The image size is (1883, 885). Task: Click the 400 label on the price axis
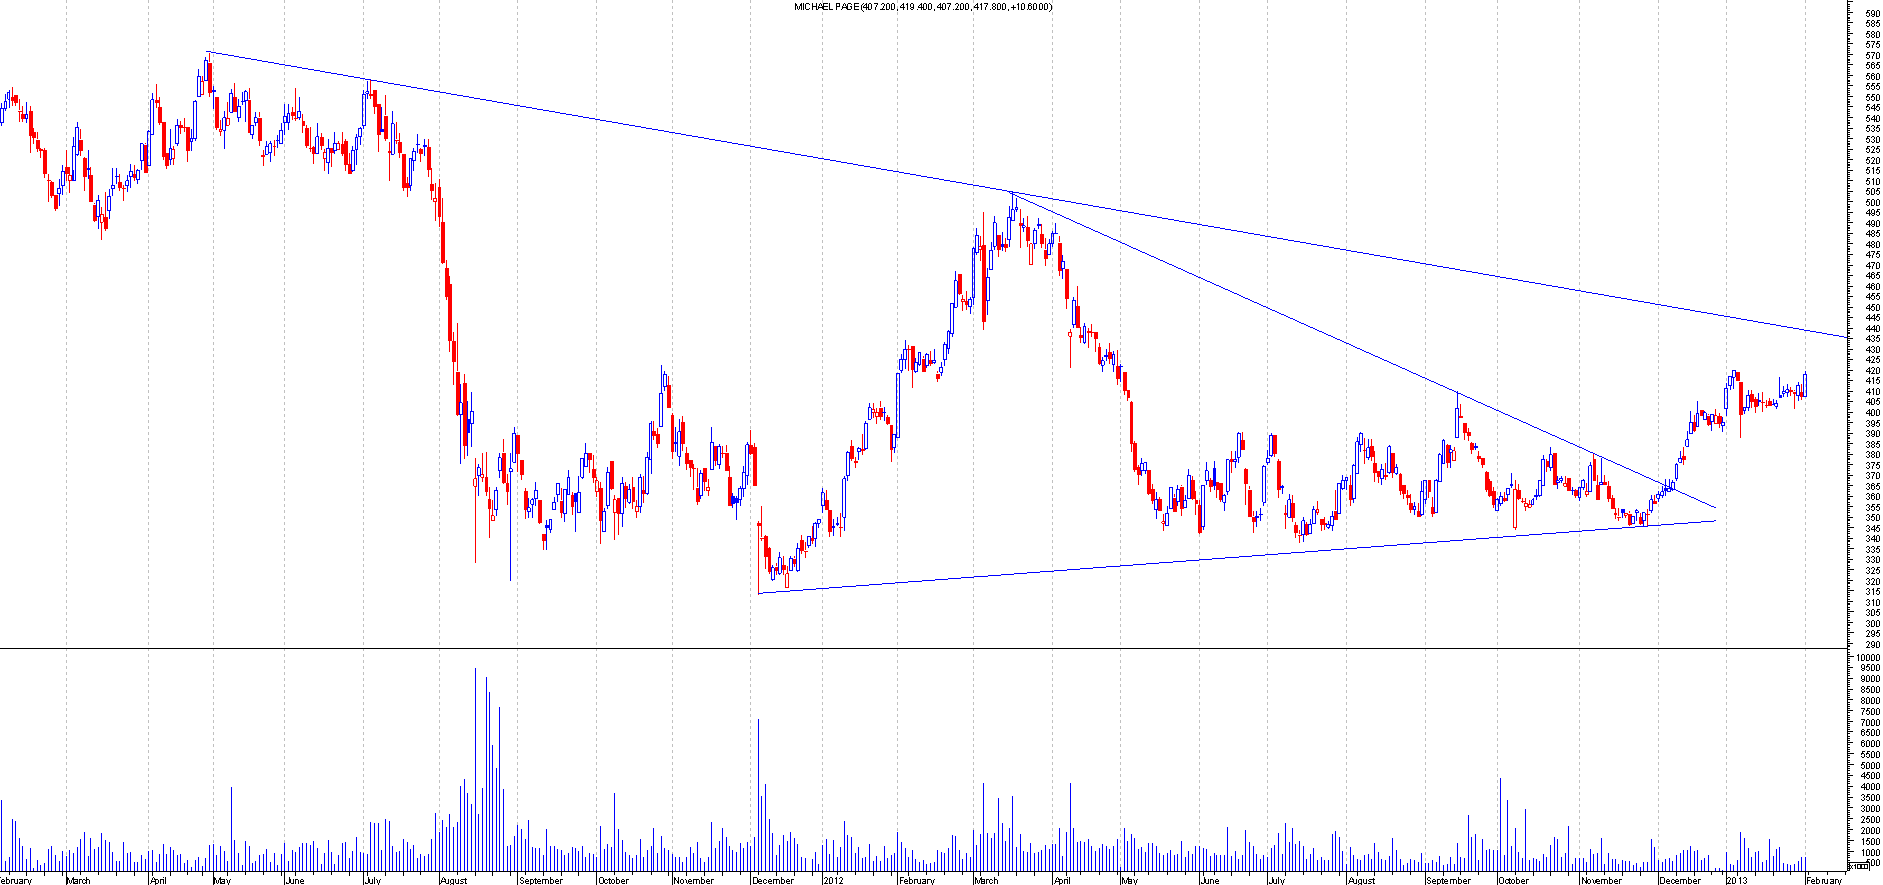tap(1871, 413)
